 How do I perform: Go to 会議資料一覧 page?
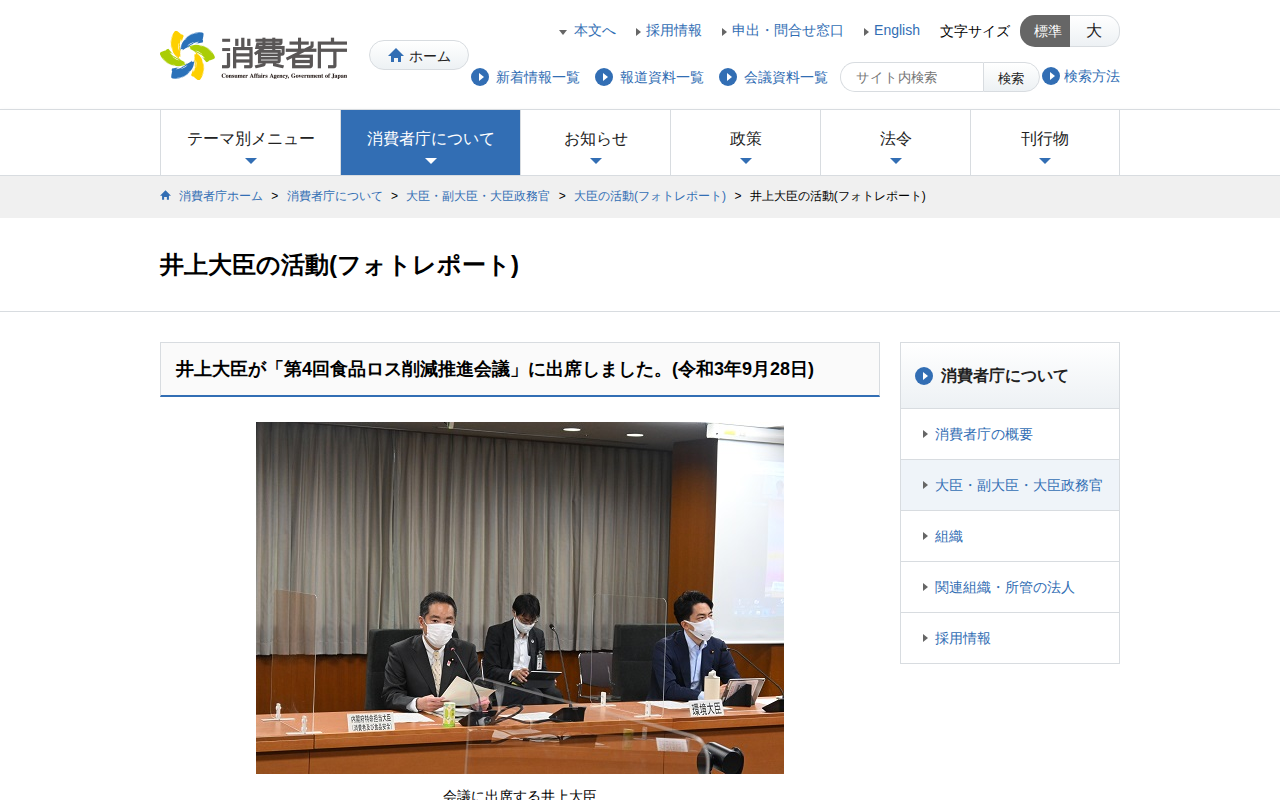pyautogui.click(x=786, y=77)
